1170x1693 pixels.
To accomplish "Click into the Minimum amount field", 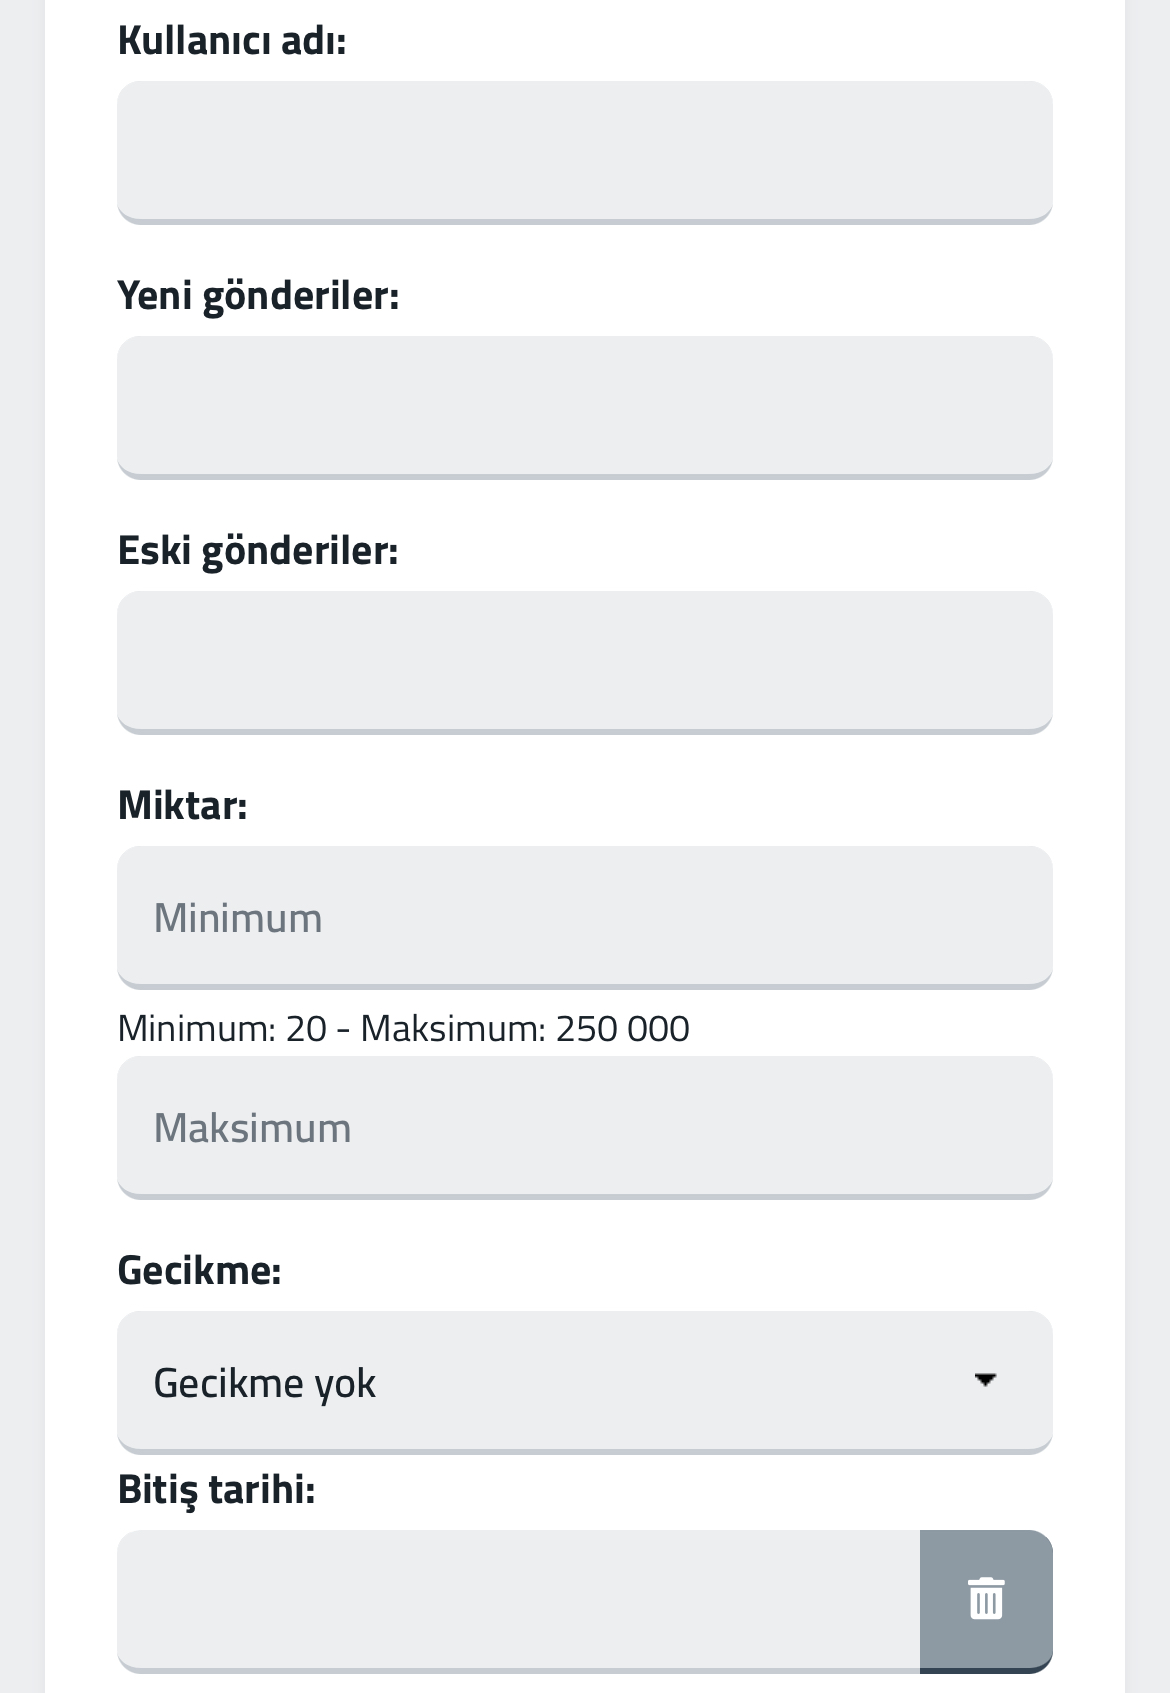I will coord(585,917).
